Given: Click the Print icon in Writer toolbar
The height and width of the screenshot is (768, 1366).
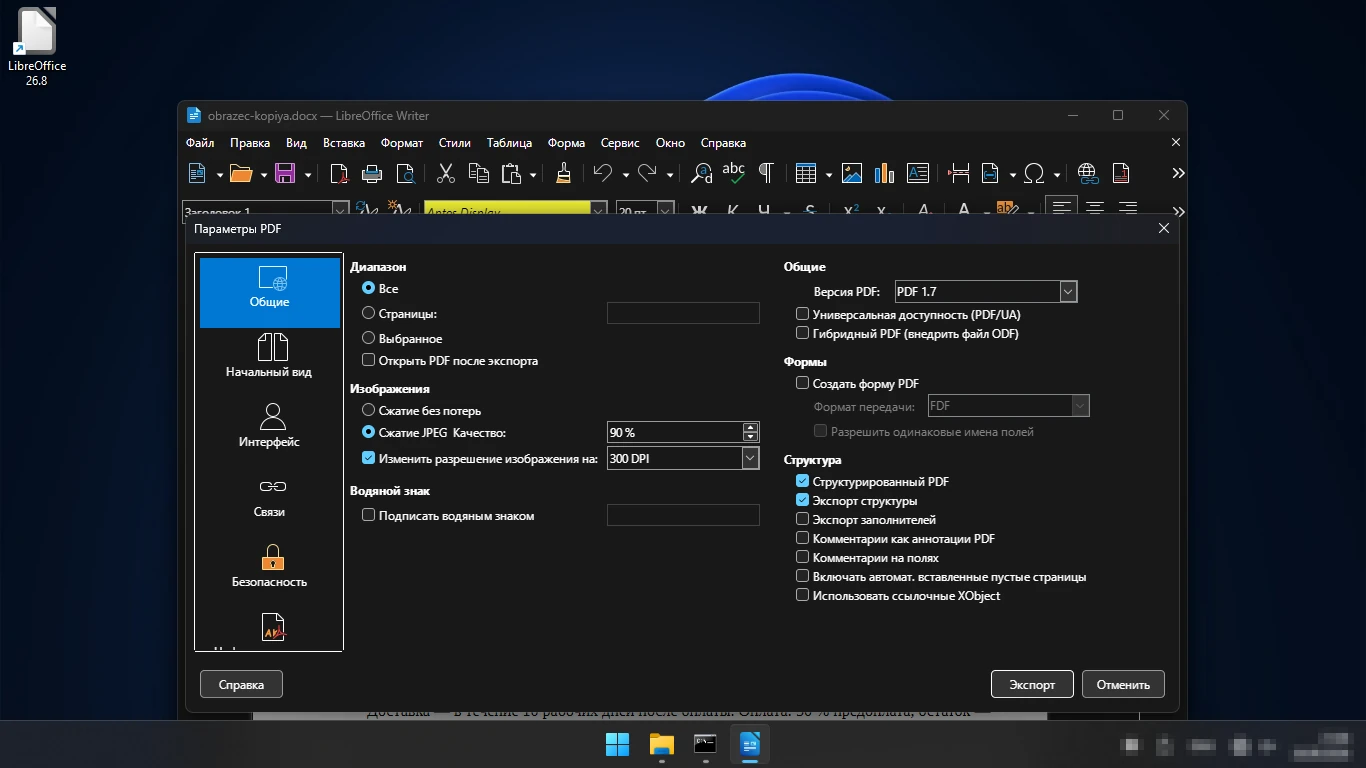Looking at the screenshot, I should tap(372, 173).
